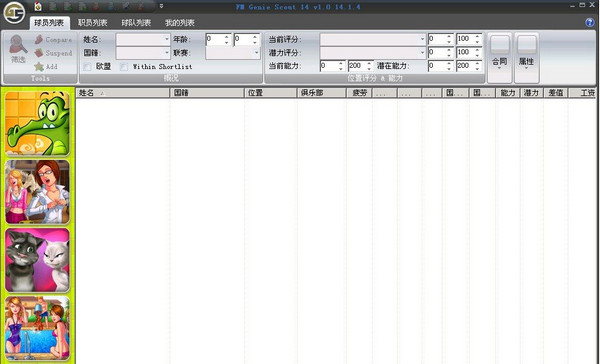
Task: Switch to the 球队列表 tab
Action: [x=136, y=23]
